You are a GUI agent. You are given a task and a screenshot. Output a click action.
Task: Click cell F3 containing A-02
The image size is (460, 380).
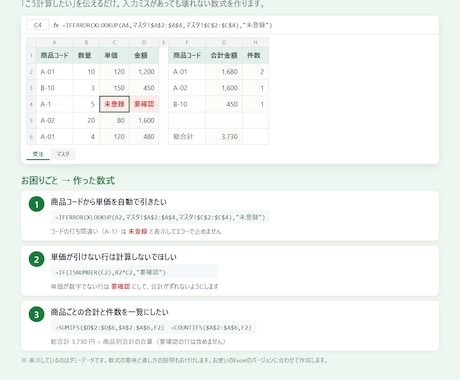[187, 88]
